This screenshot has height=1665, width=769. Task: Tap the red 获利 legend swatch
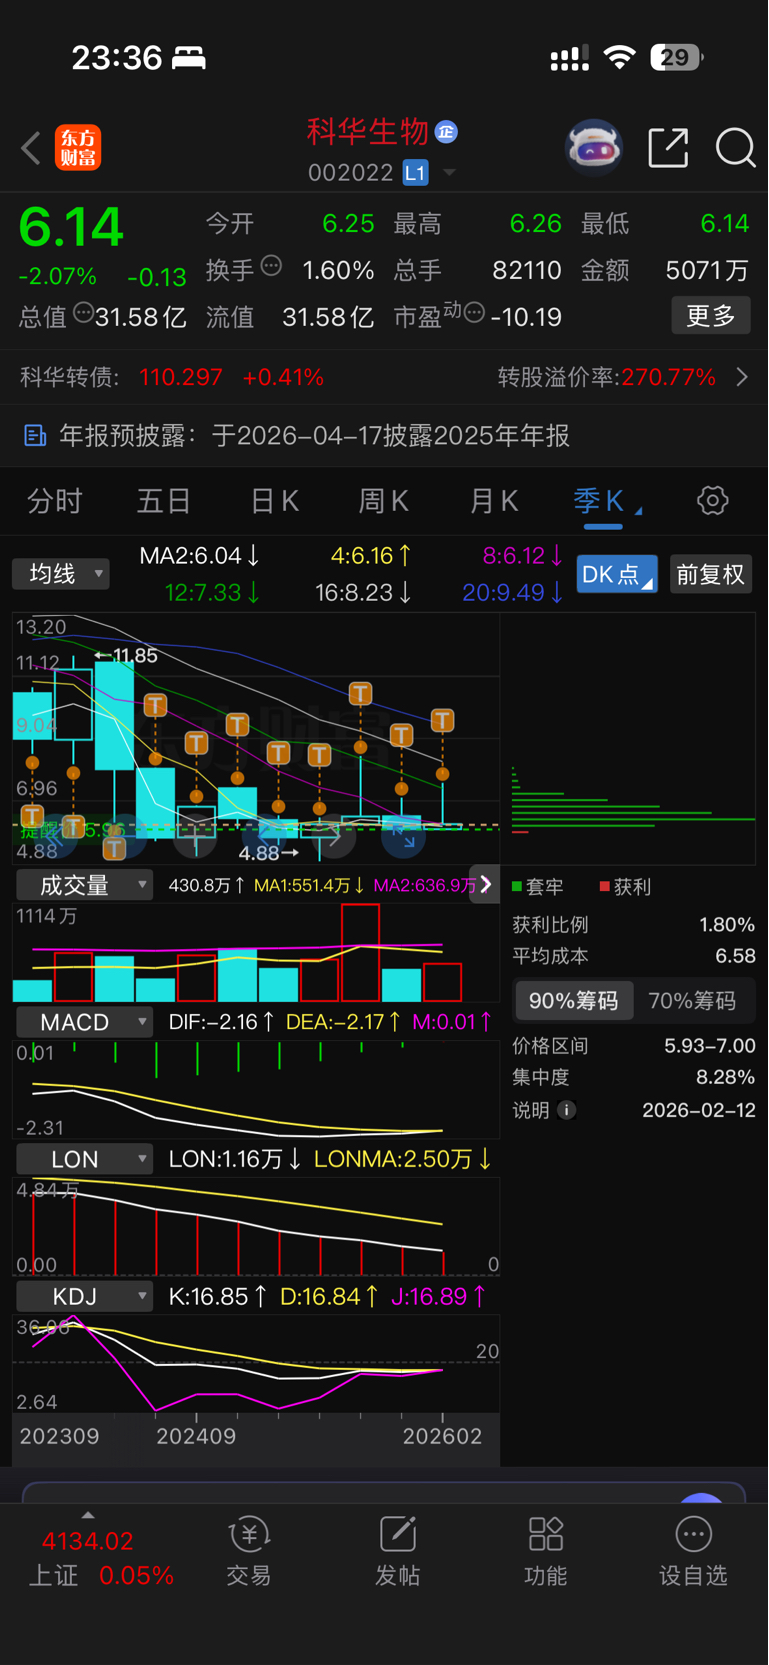coord(605,886)
